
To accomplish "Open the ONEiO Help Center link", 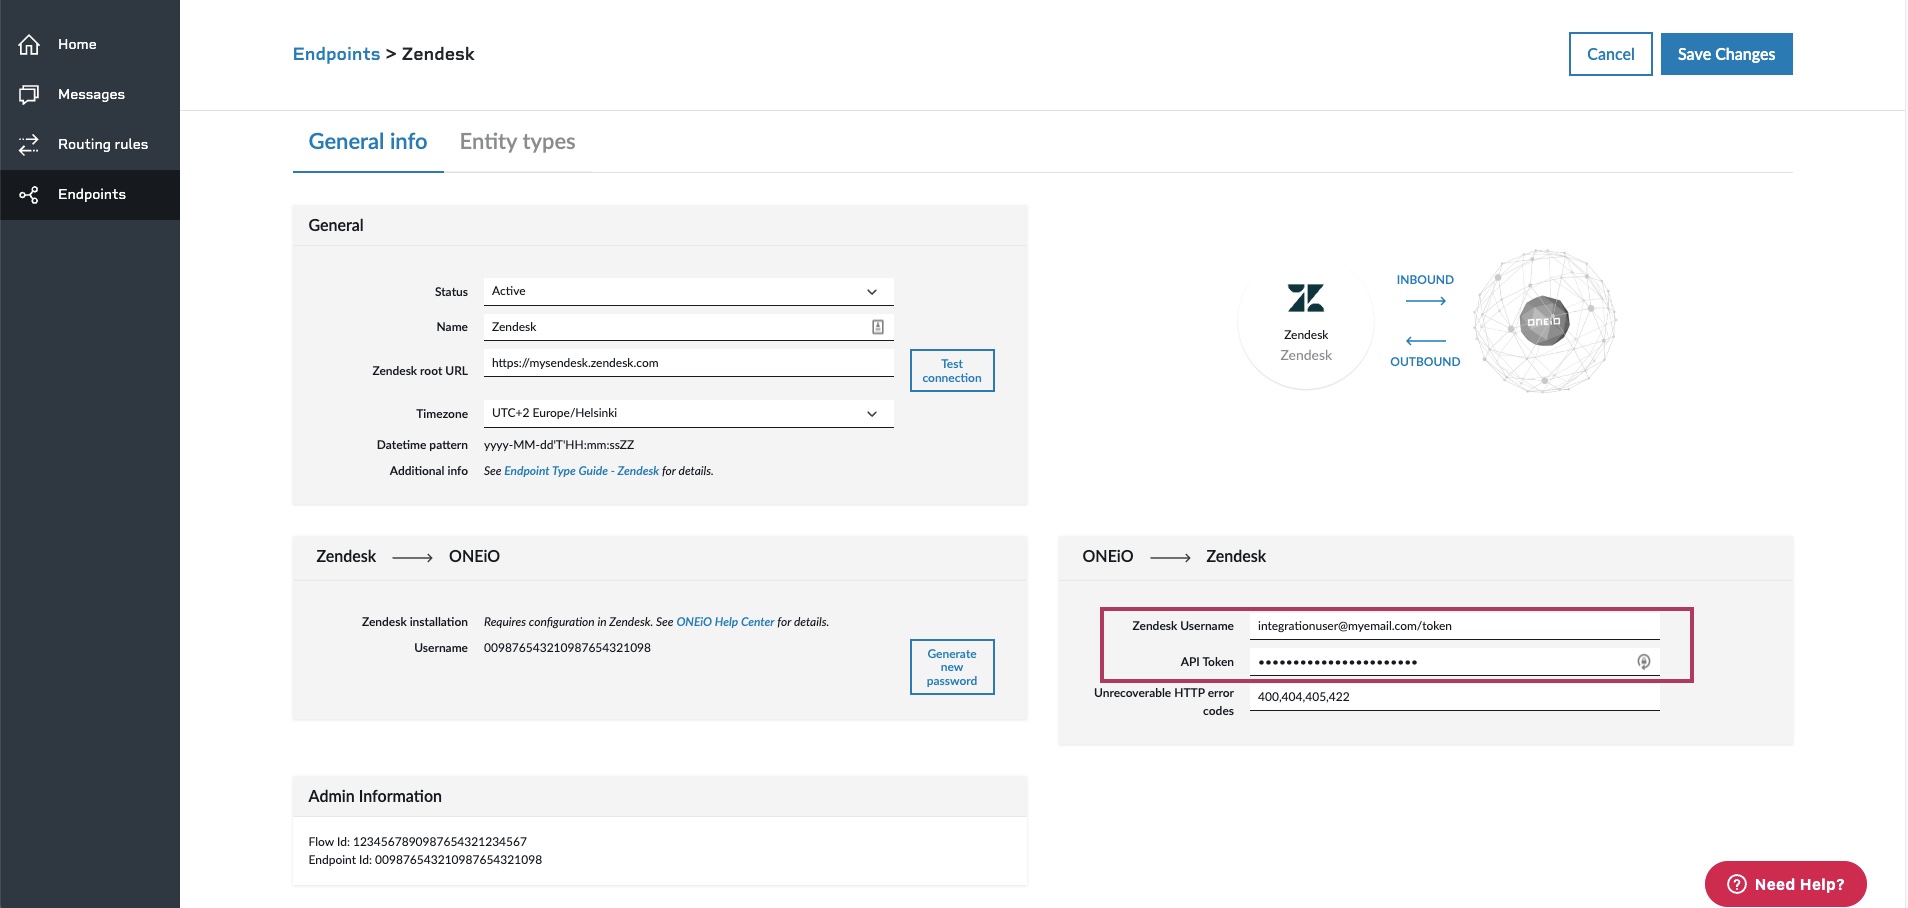I will [x=725, y=622].
